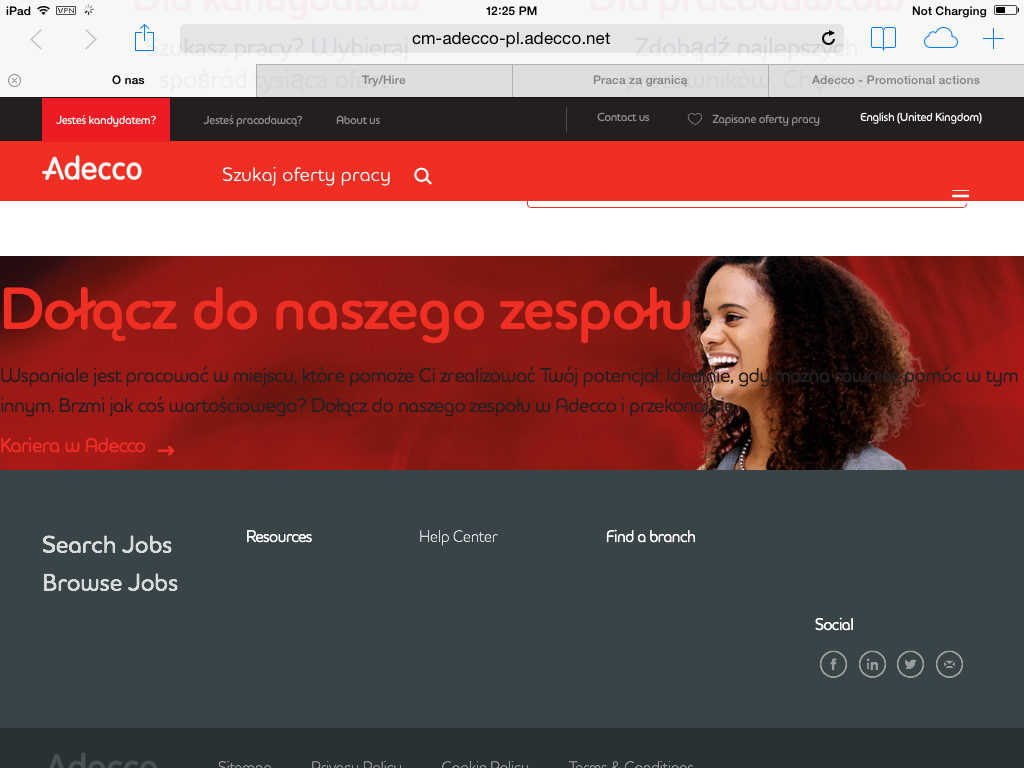Select 'Jesteś pracodawcą?' menu item
Viewport: 1024px width, 768px height.
click(253, 120)
